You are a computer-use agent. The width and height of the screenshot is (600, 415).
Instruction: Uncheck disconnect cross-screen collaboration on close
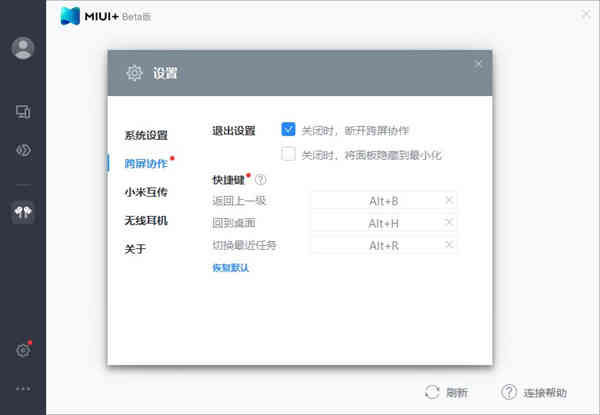288,129
